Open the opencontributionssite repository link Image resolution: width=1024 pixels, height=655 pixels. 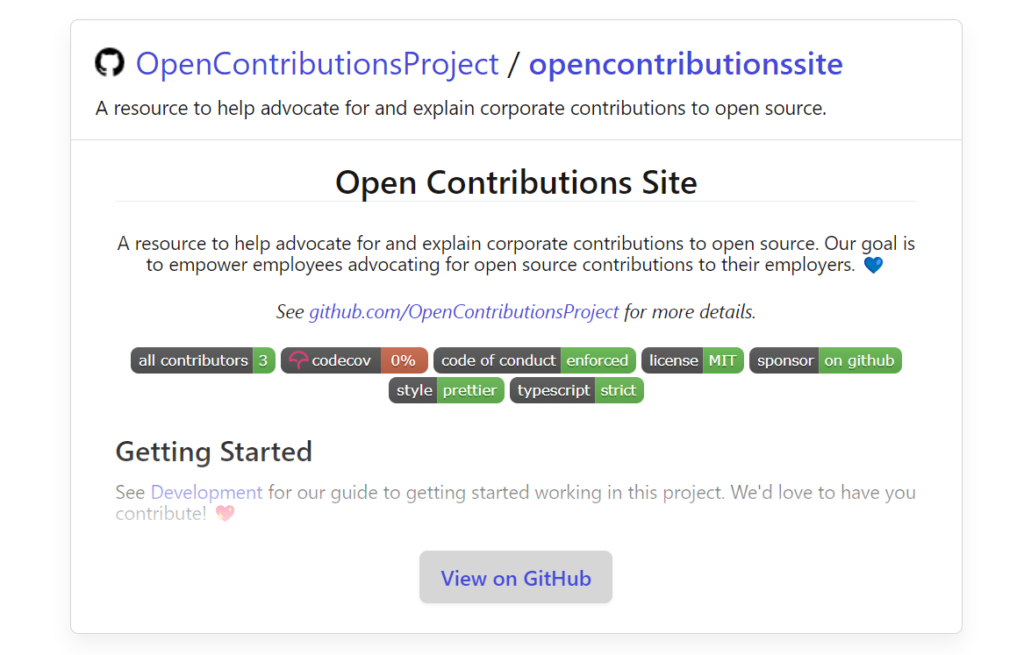(685, 64)
